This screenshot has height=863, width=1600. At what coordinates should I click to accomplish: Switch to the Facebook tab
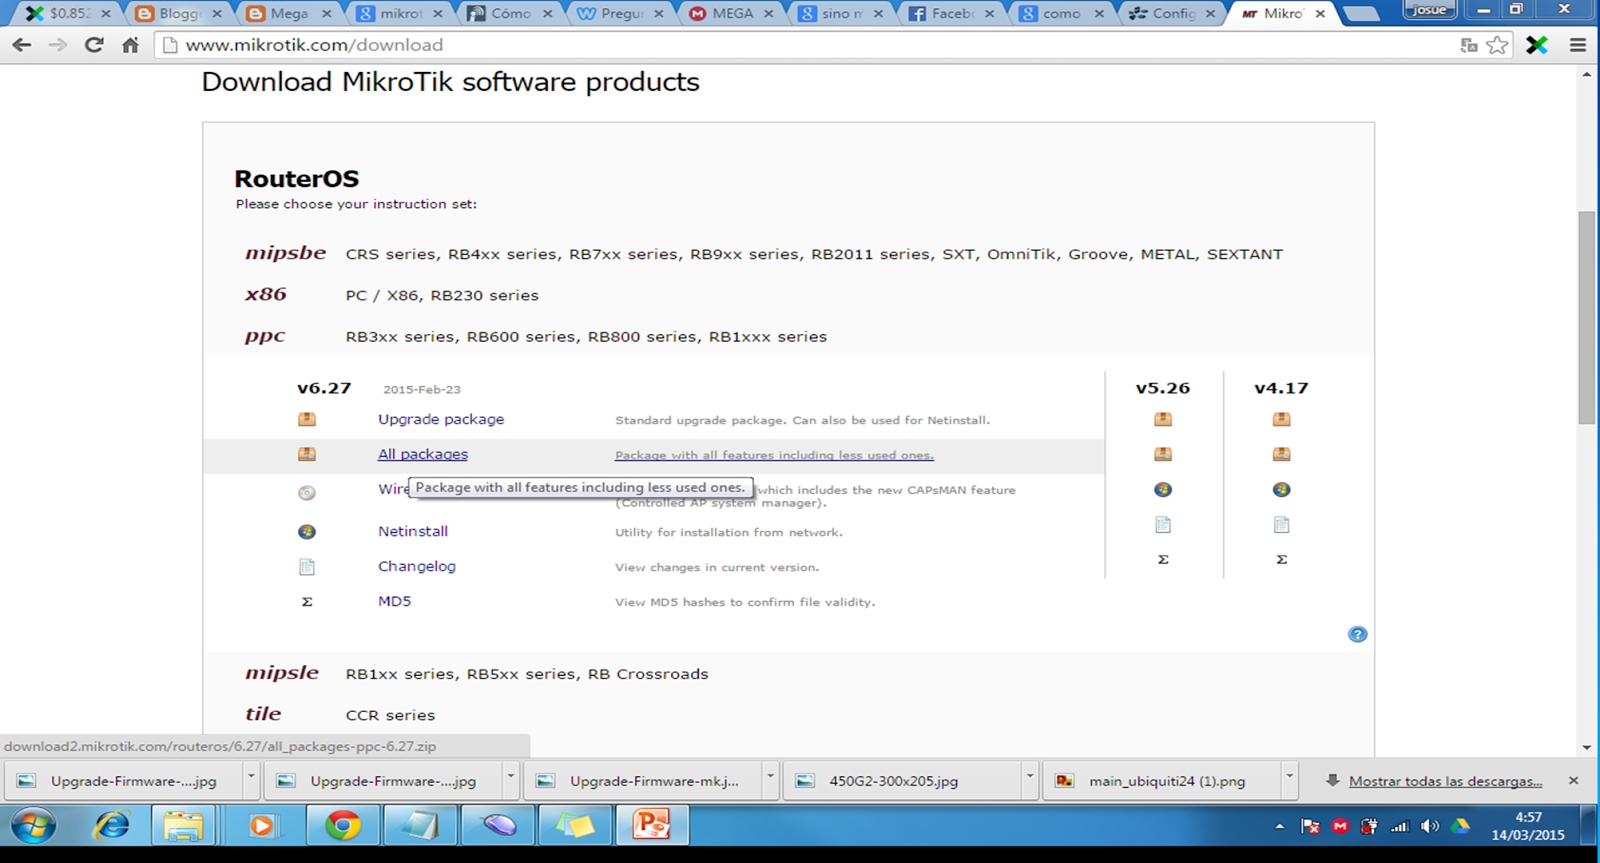pos(950,13)
